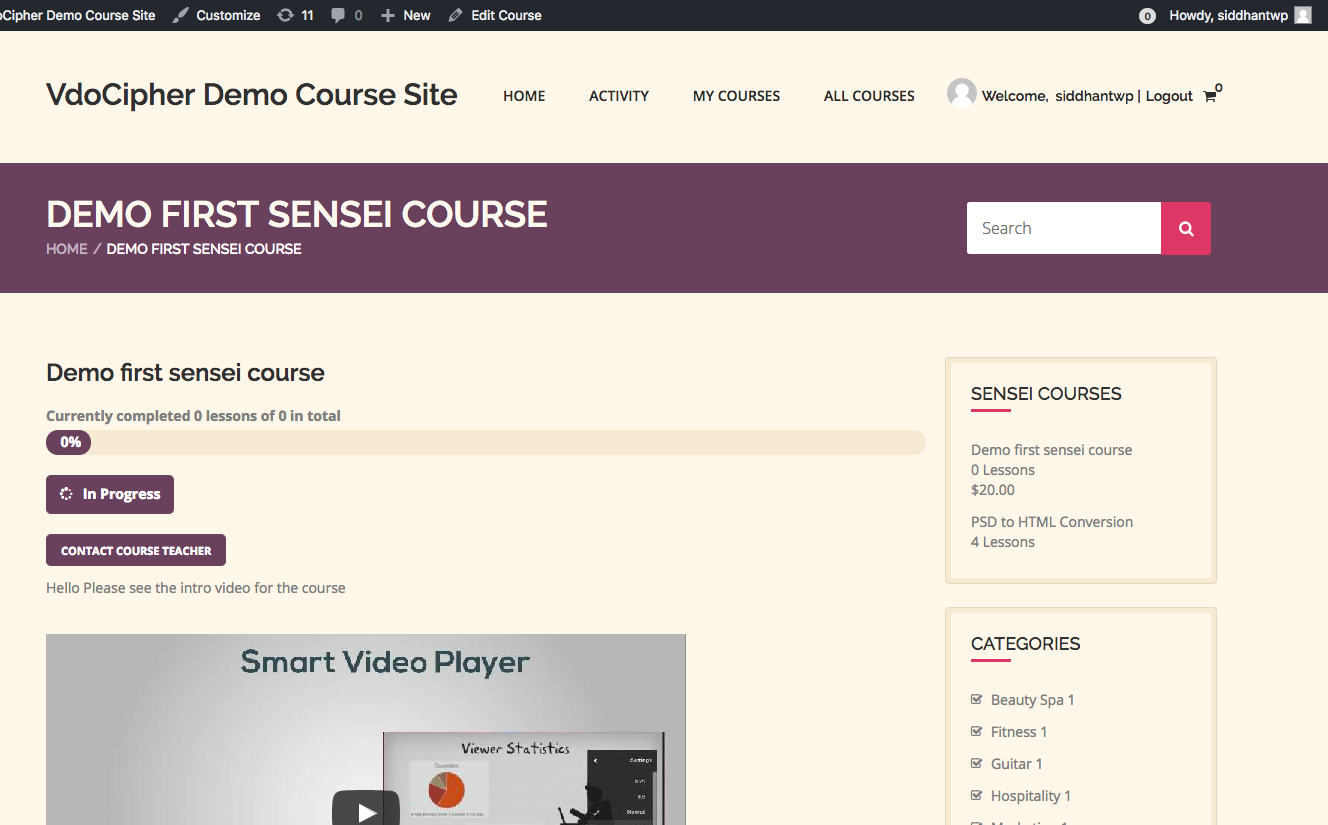Click the notification count bubble near Howdy

pyautogui.click(x=1147, y=16)
